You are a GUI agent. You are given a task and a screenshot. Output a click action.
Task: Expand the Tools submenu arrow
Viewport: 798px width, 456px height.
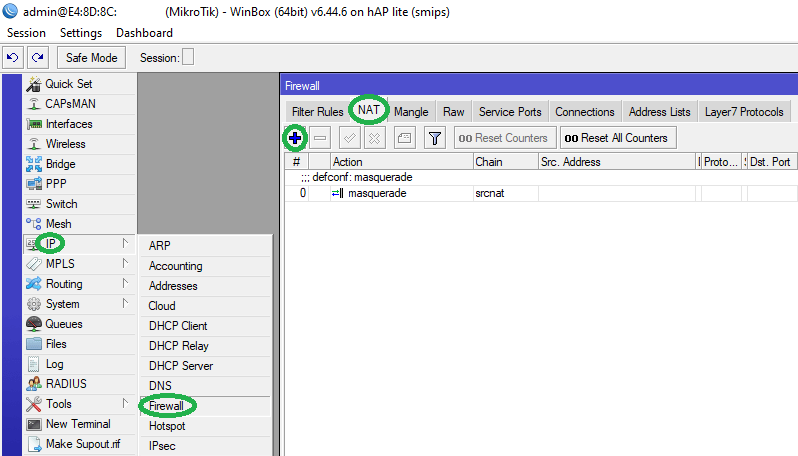point(125,403)
